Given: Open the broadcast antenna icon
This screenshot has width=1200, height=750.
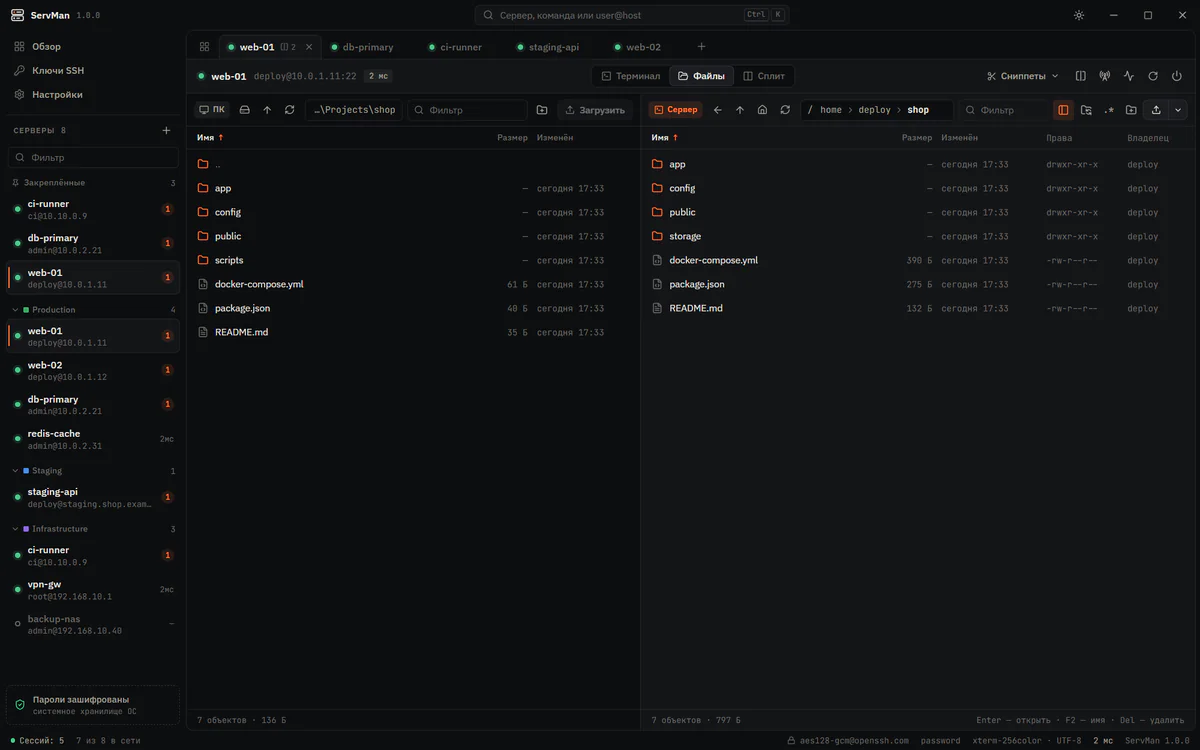Looking at the screenshot, I should 1105,76.
